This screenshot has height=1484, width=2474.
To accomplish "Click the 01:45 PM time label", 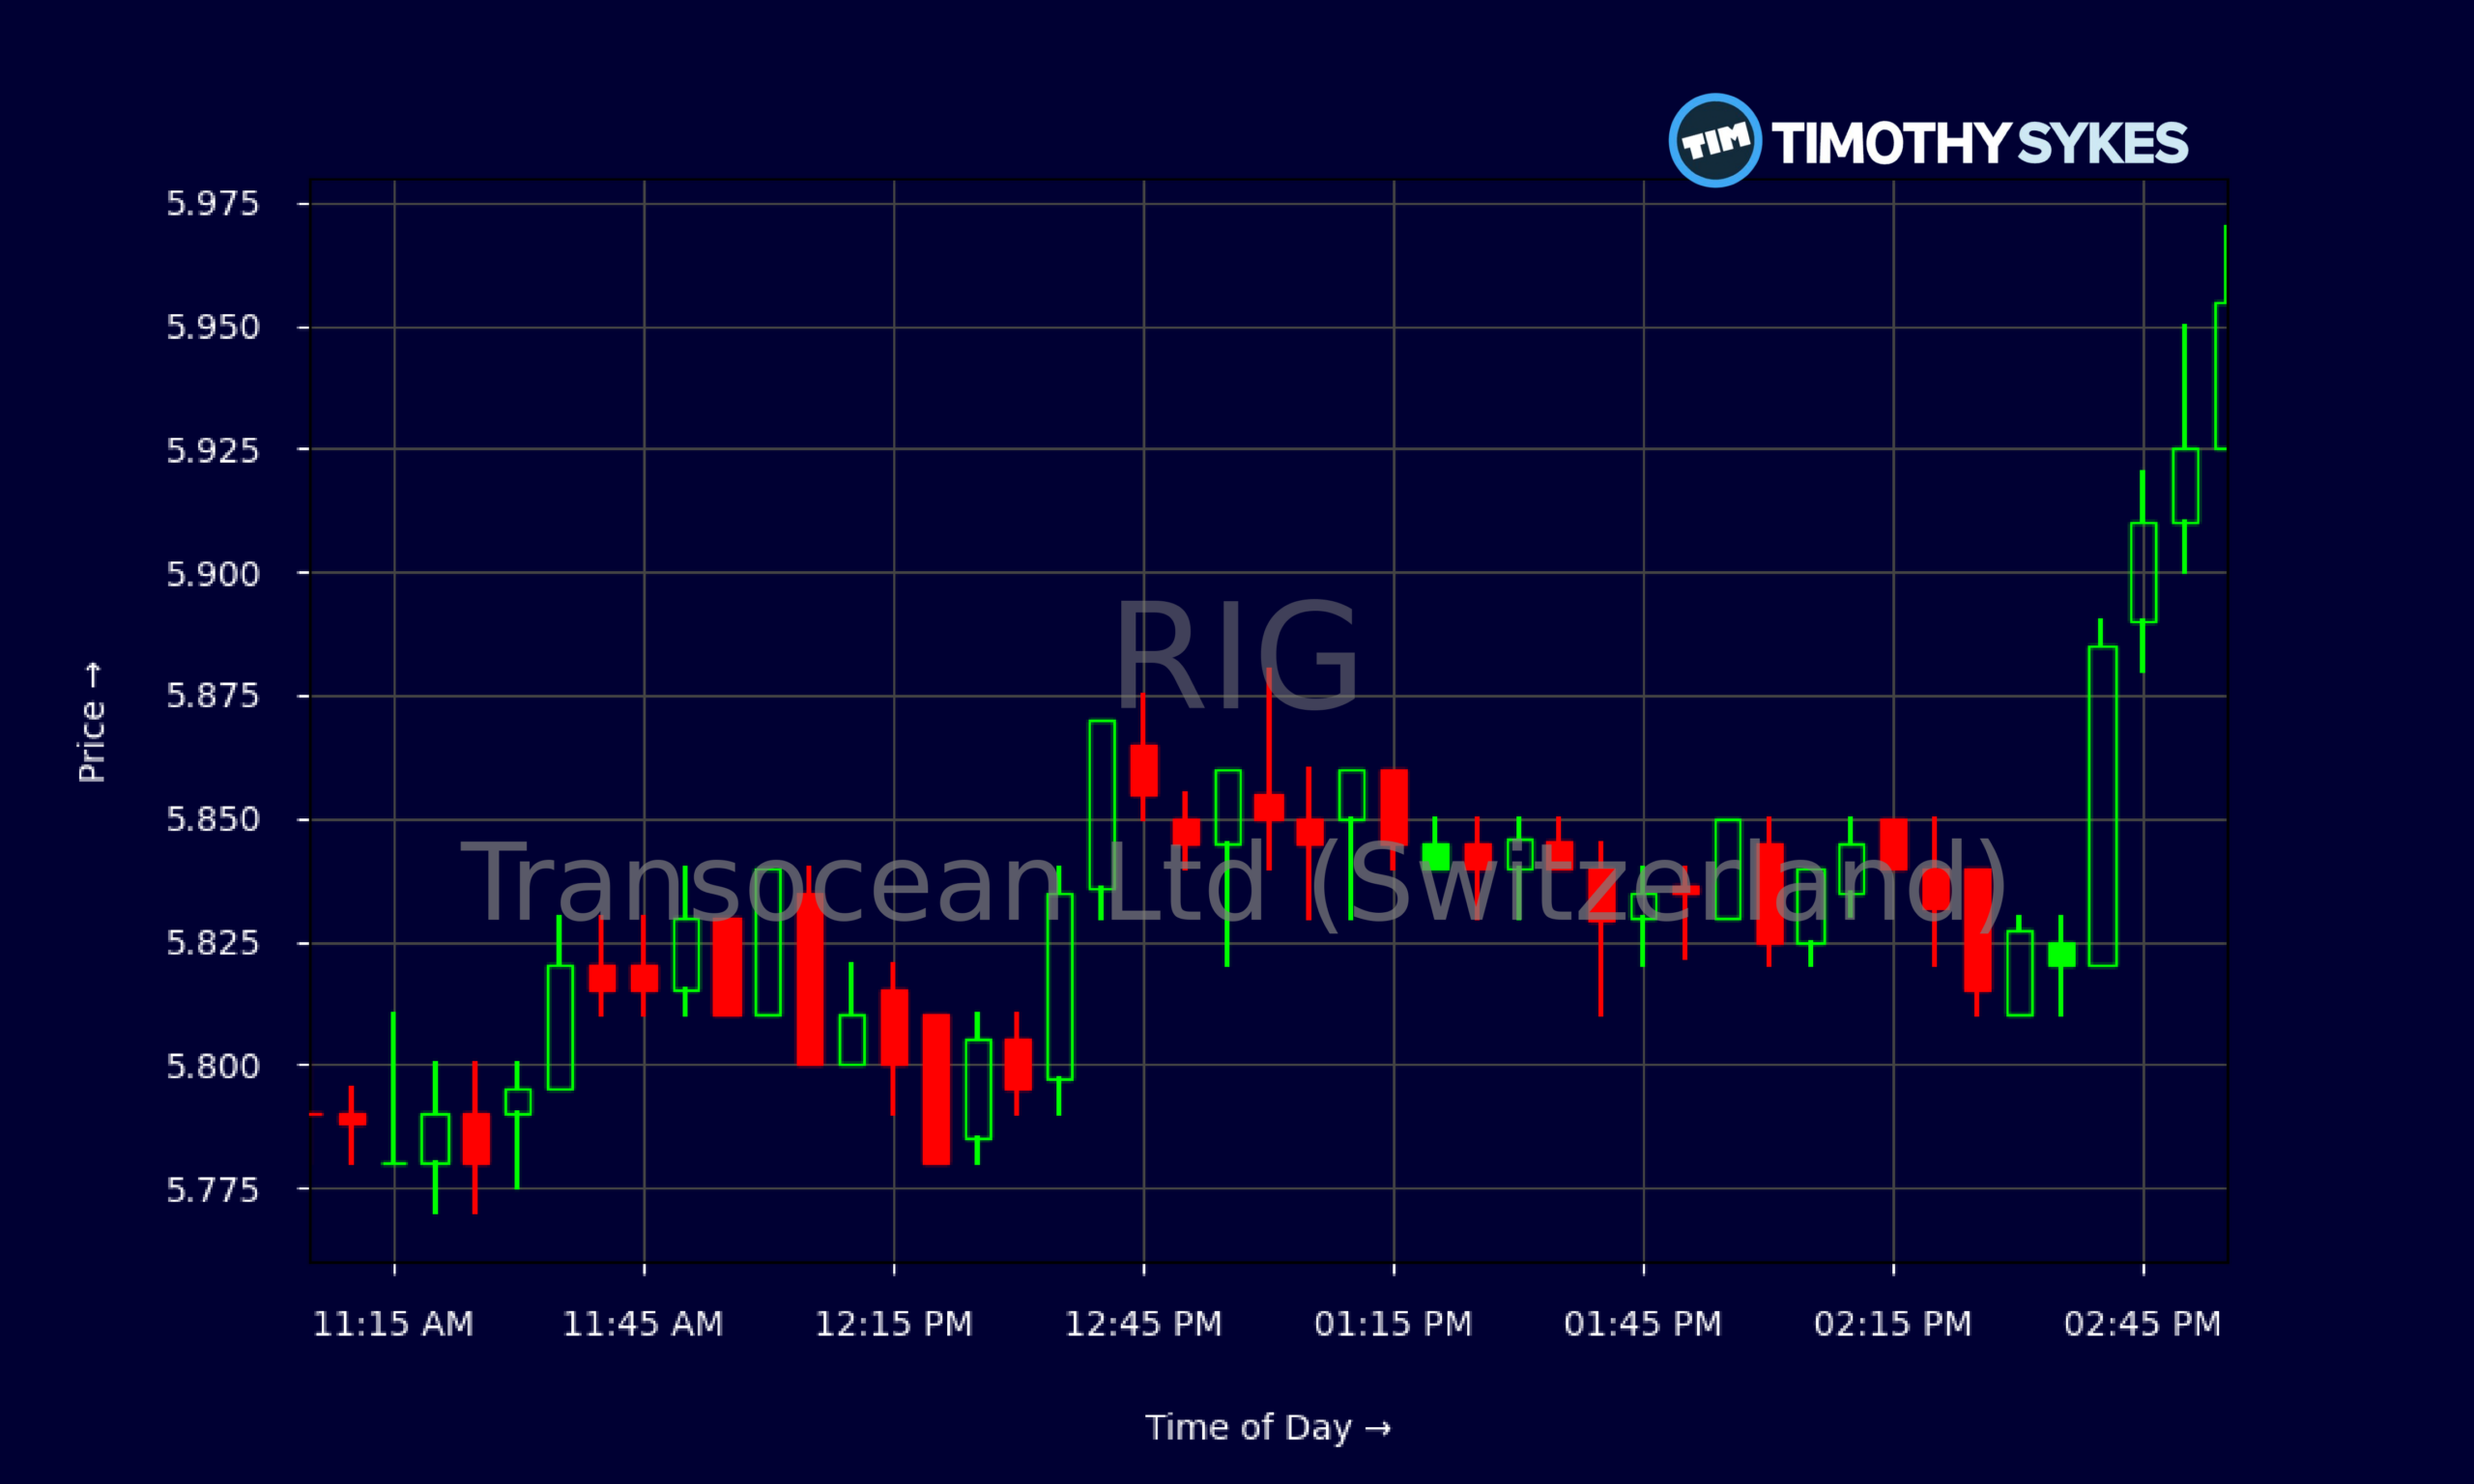I will click(1643, 1324).
